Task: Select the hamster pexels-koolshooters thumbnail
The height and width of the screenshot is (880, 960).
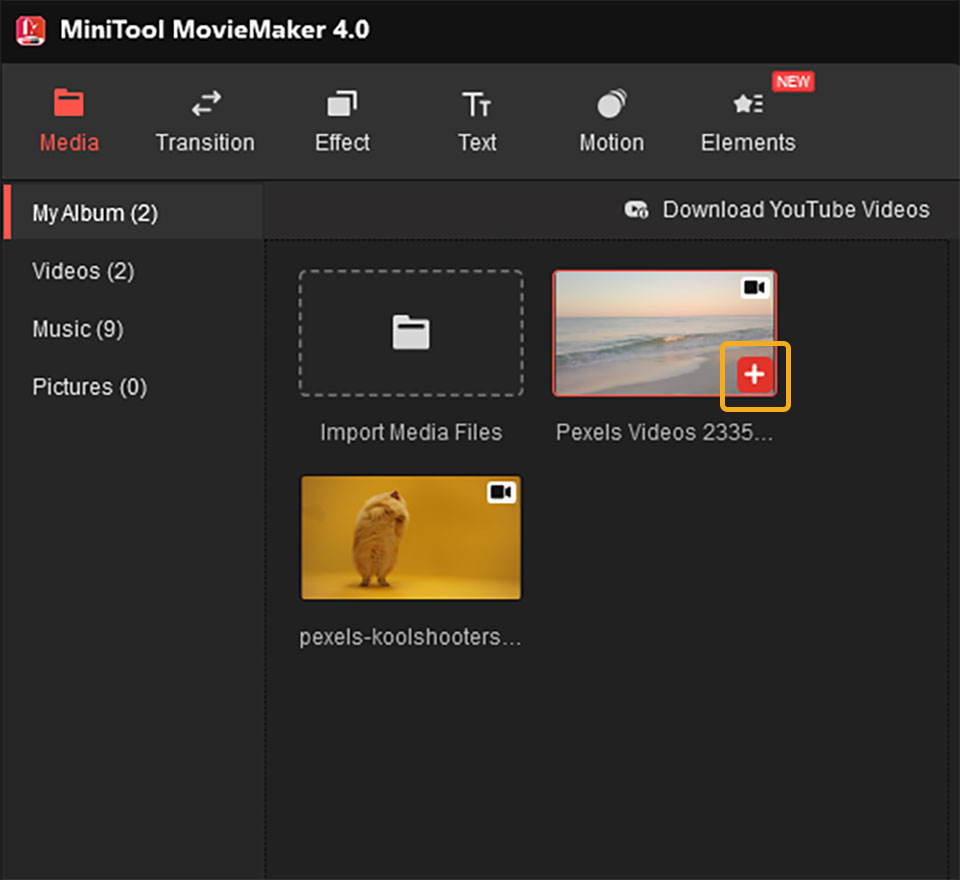Action: [411, 538]
